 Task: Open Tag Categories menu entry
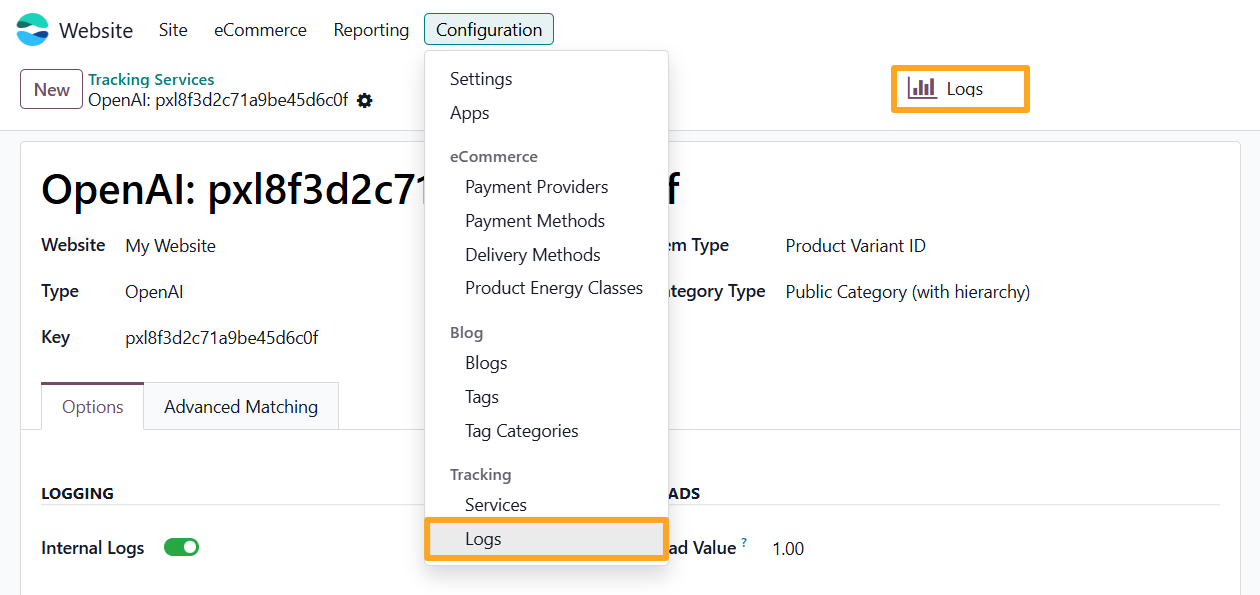click(x=546, y=431)
